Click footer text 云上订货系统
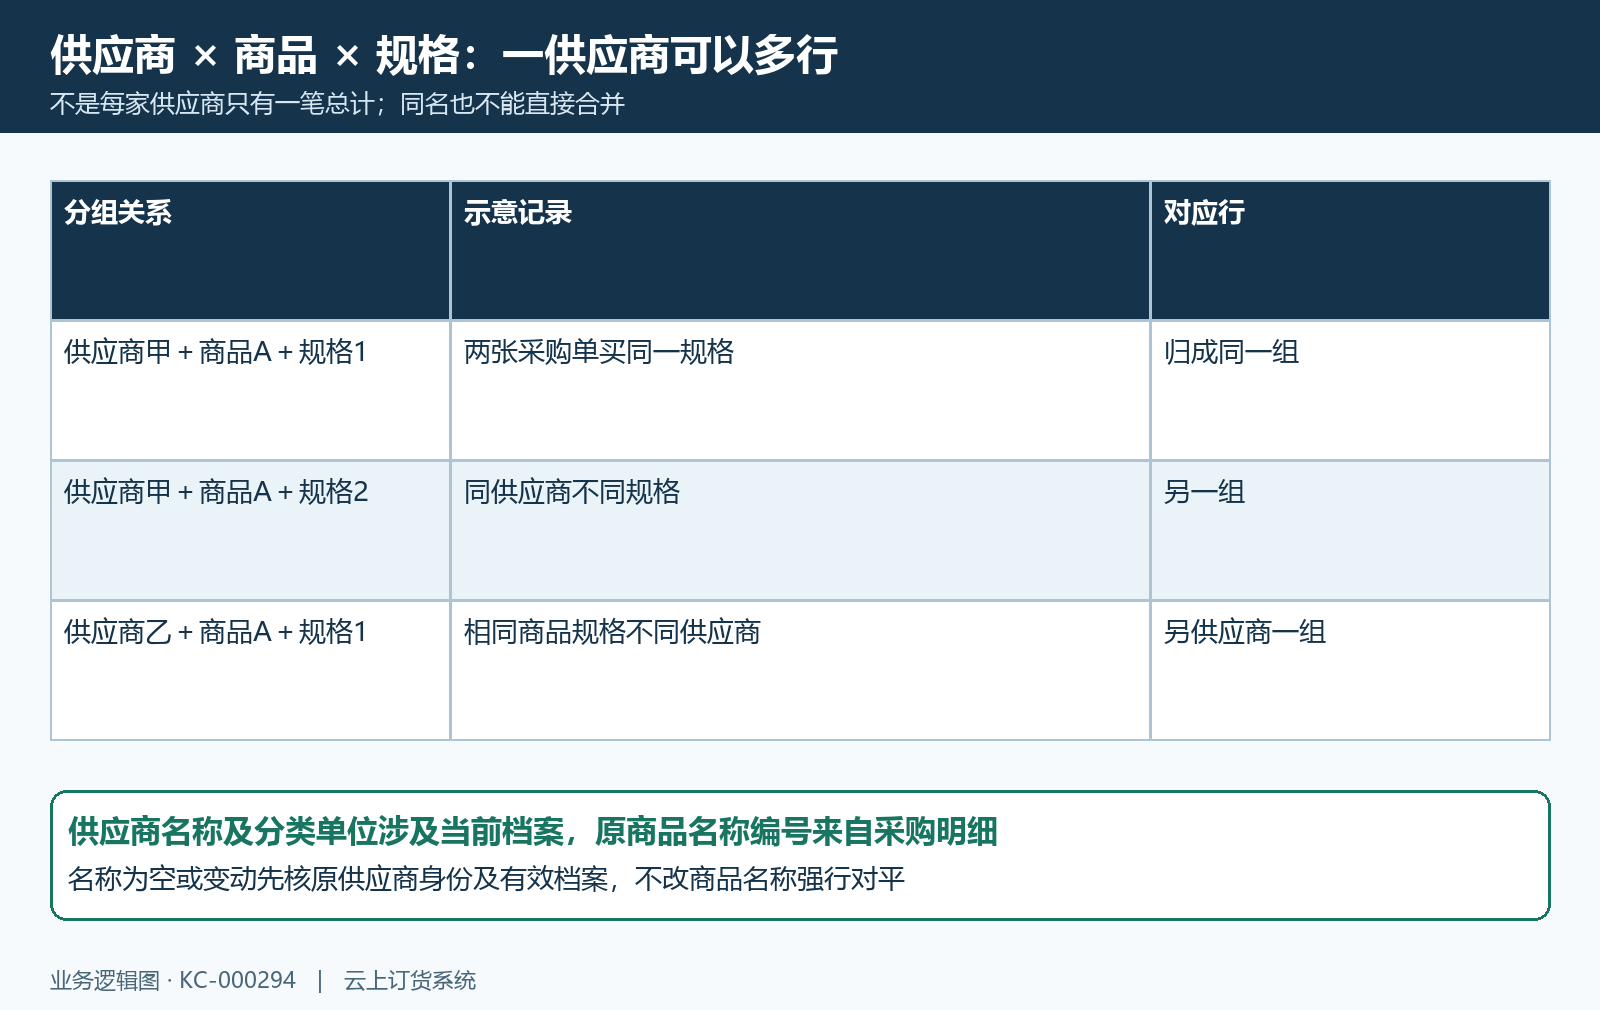Viewport: 1600px width, 1010px height. [410, 980]
